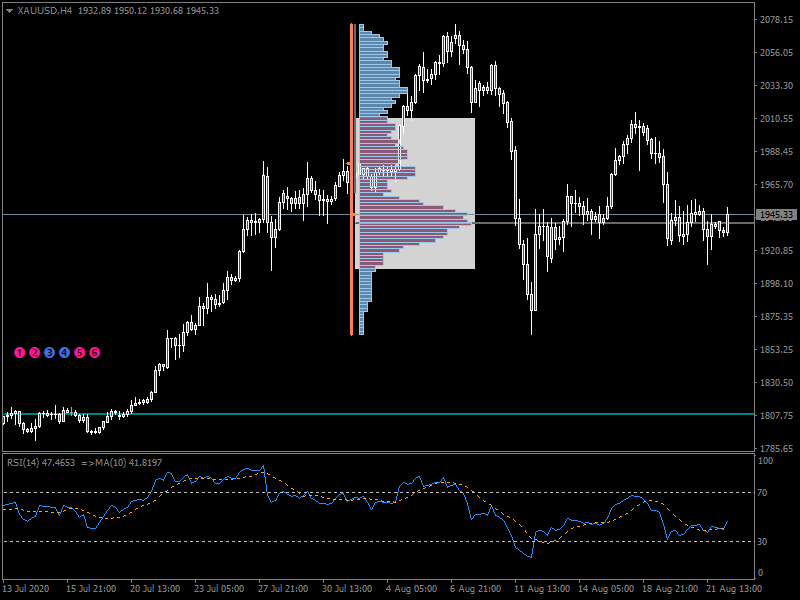Click the OHLC values 1932.89 1950.12 1930.68 1945.33
800x600 pixels.
tap(148, 11)
